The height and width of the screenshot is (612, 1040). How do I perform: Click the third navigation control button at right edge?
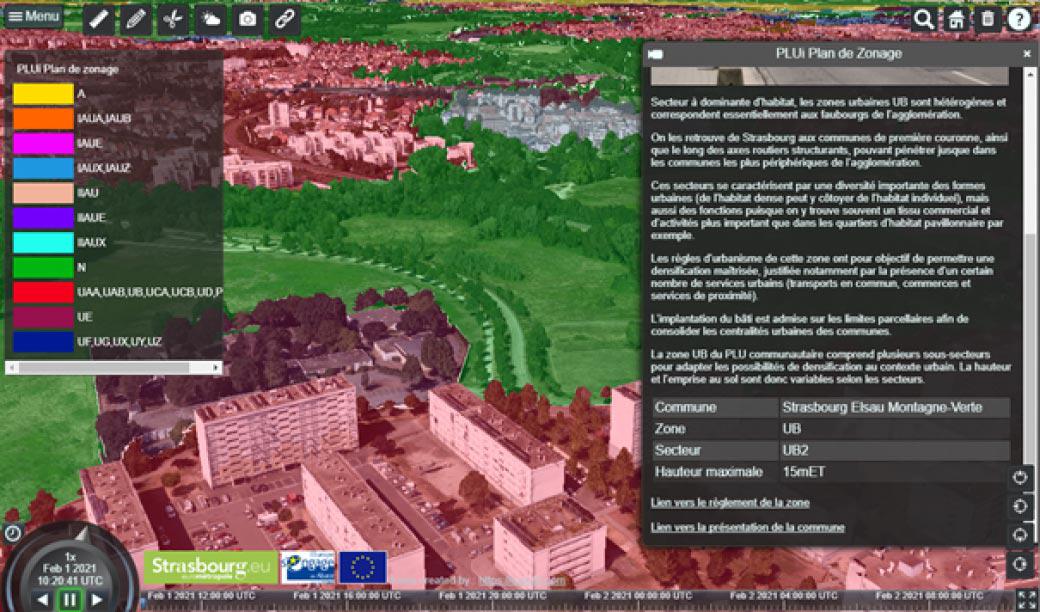pyautogui.click(x=1020, y=535)
